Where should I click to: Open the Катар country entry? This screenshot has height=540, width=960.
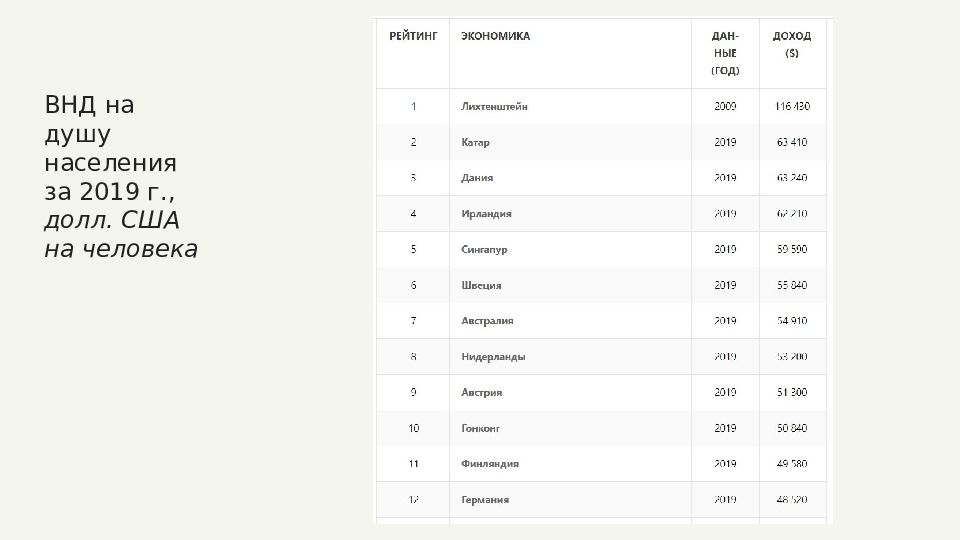coord(475,142)
